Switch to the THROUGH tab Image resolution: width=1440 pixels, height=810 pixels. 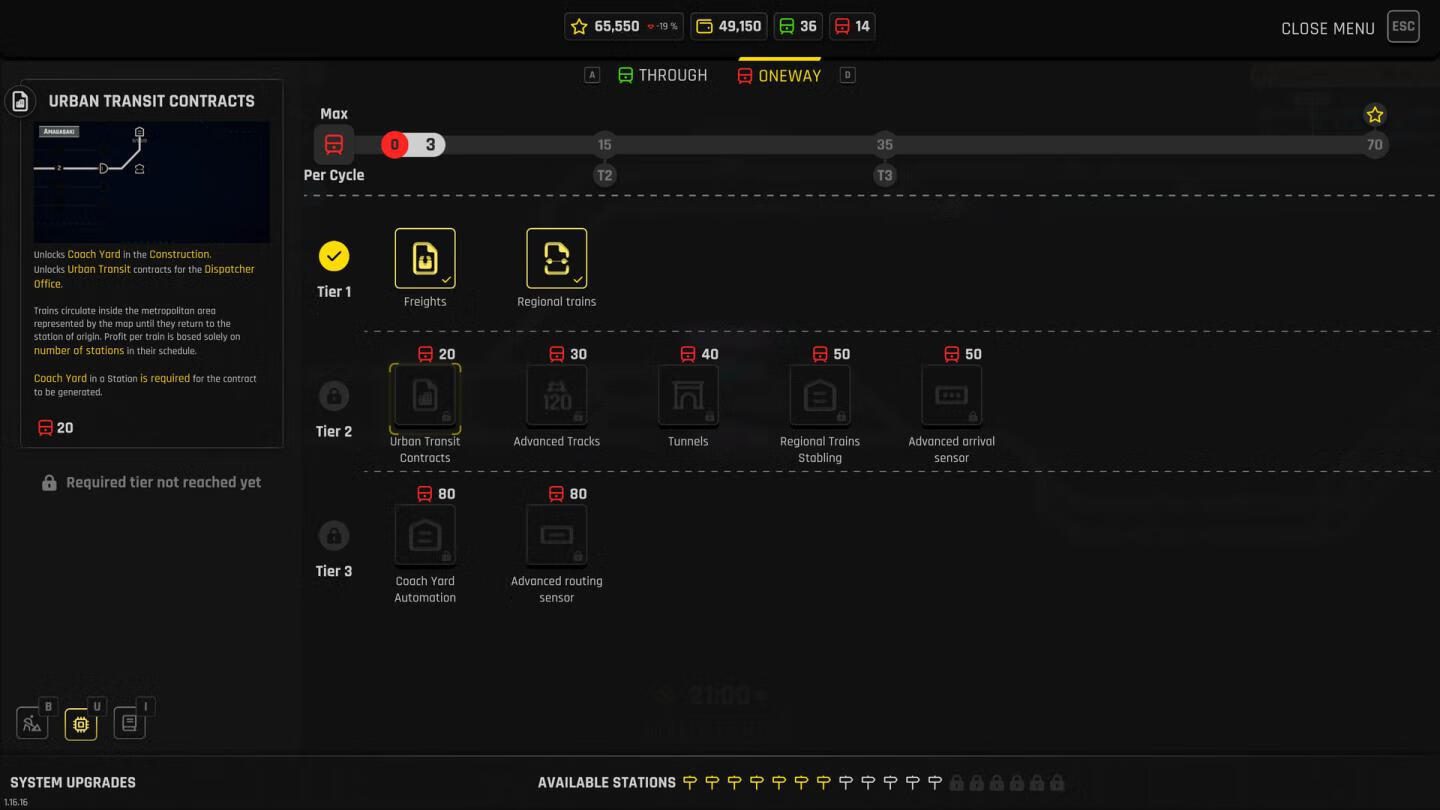point(662,75)
